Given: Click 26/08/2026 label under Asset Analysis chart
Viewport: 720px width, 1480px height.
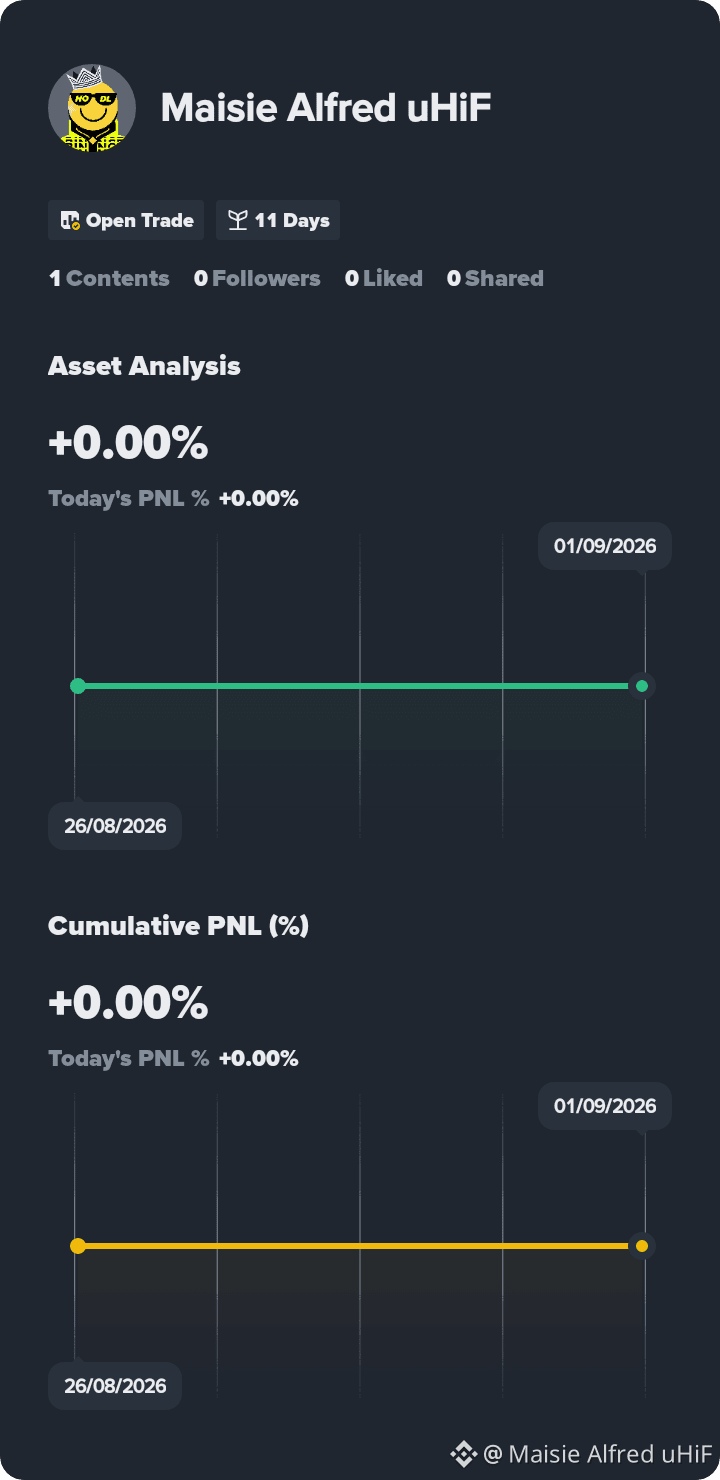Looking at the screenshot, I should (115, 826).
